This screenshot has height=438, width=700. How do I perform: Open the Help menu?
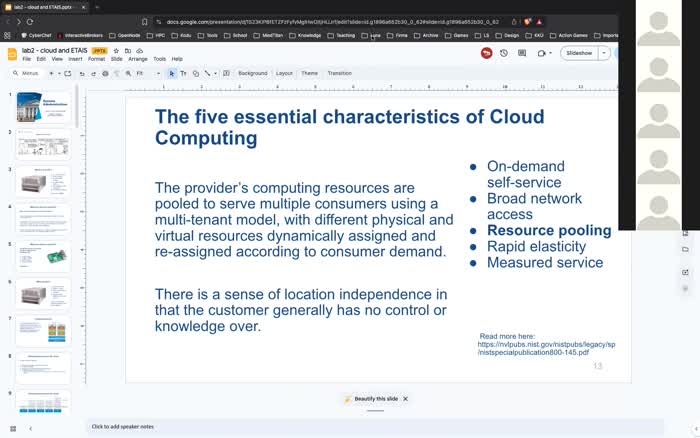(x=177, y=59)
